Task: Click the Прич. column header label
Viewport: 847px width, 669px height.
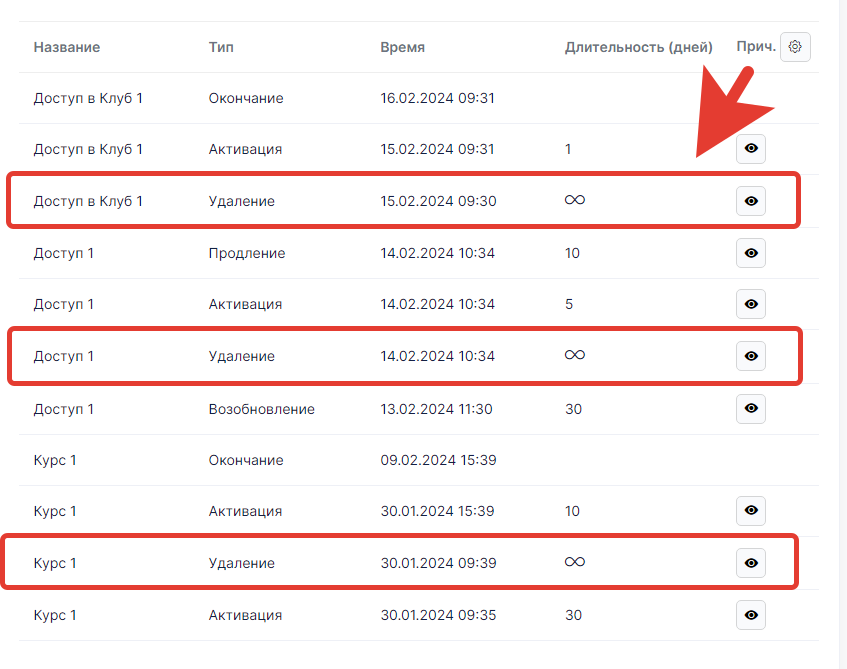Action: [755, 47]
